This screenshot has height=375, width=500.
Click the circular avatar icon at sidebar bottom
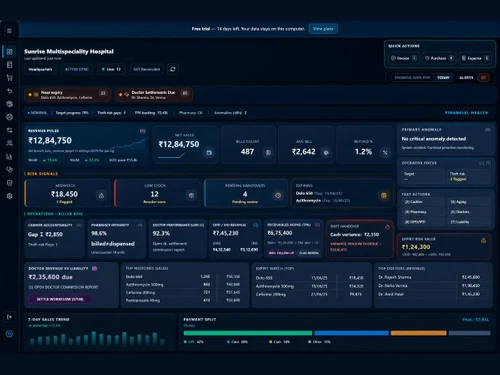(9, 334)
